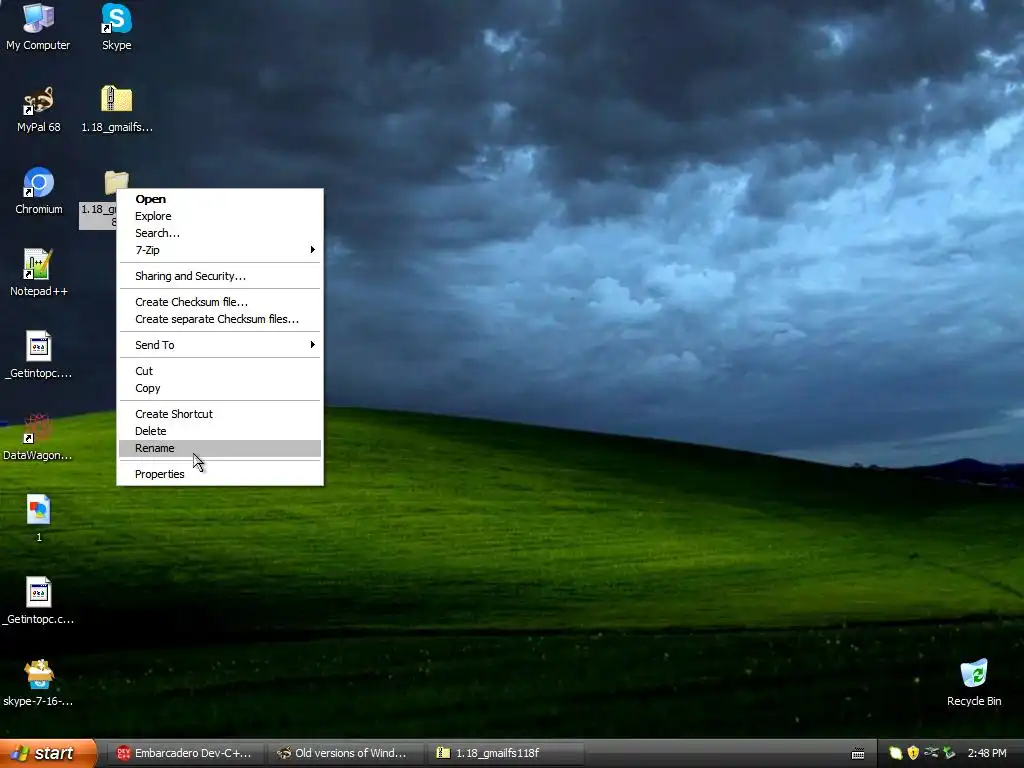Choose Search... in the context menu

219,233
